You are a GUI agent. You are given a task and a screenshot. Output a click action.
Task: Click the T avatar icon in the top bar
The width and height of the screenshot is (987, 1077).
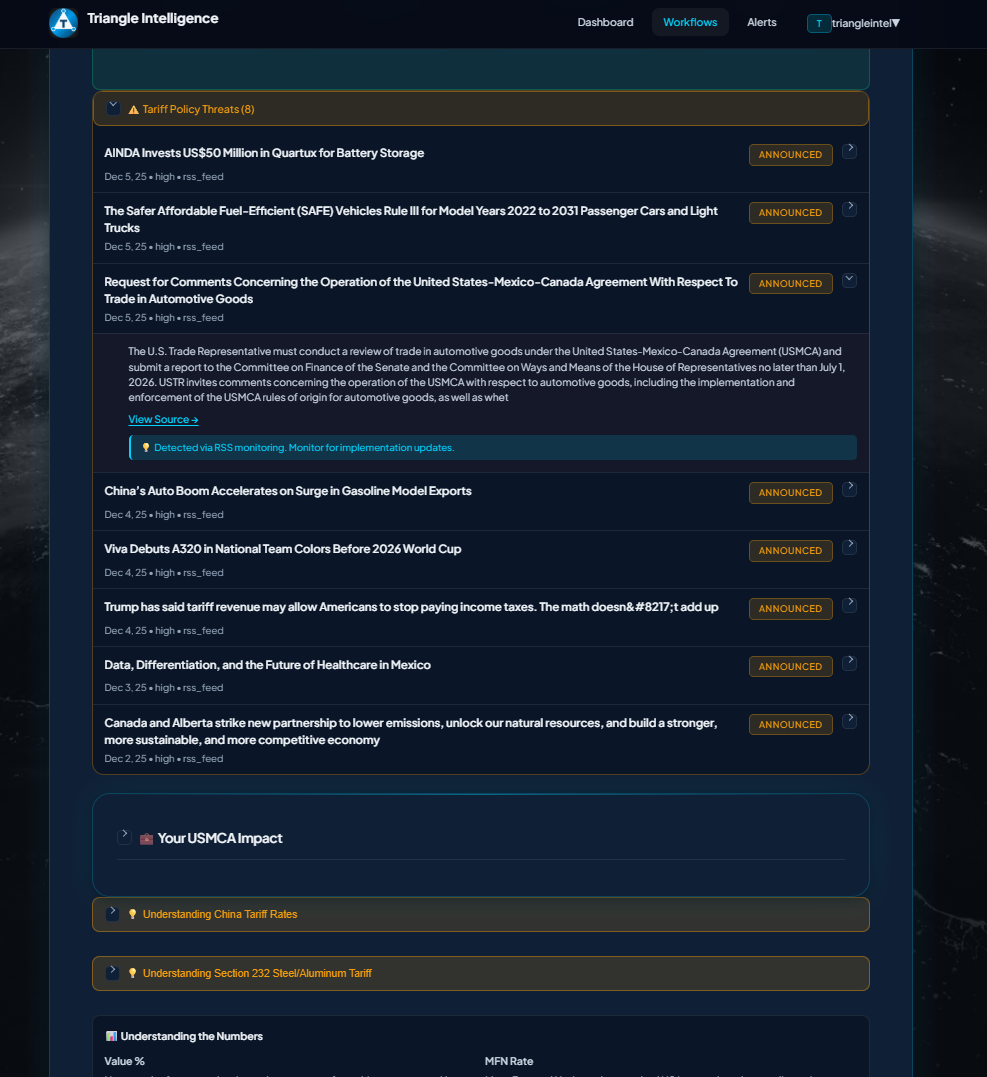(x=818, y=22)
